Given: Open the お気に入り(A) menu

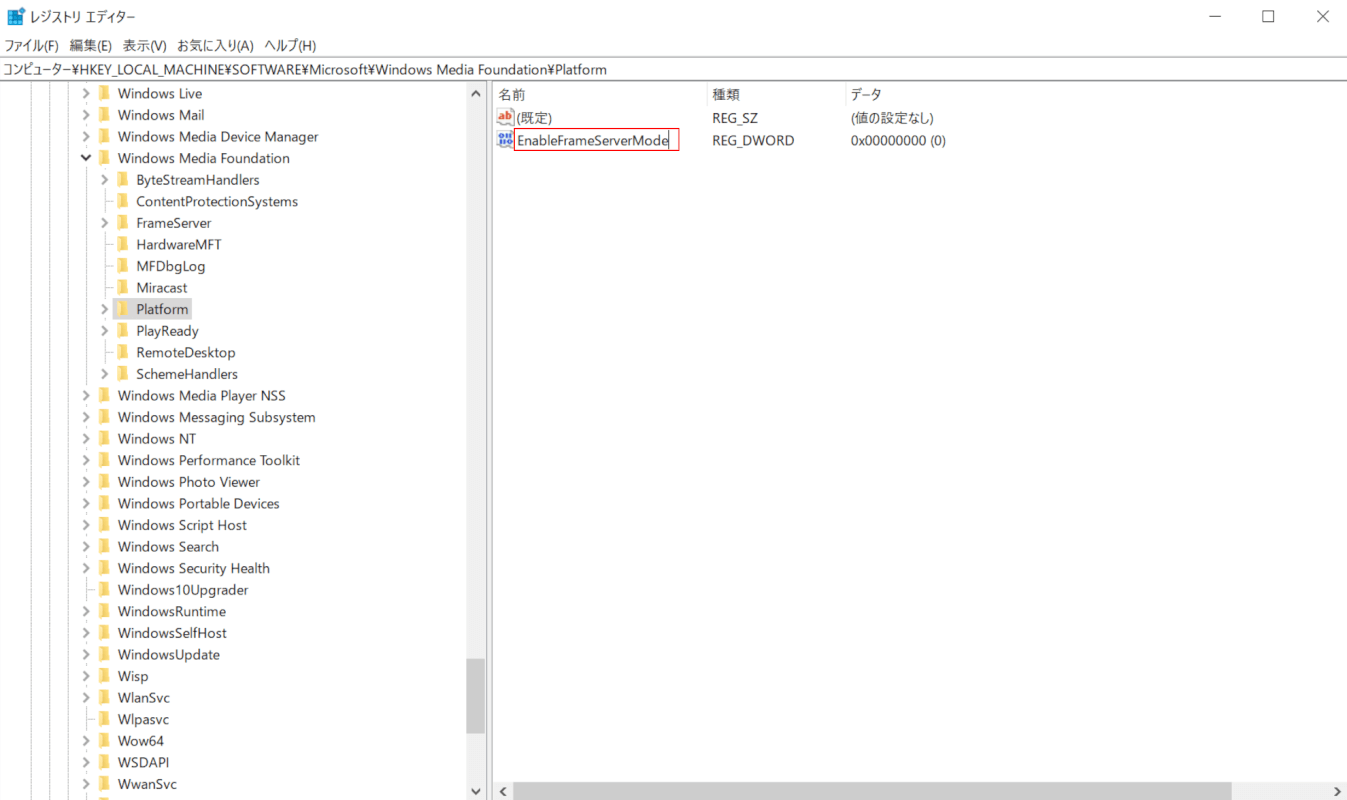Looking at the screenshot, I should tap(215, 46).
